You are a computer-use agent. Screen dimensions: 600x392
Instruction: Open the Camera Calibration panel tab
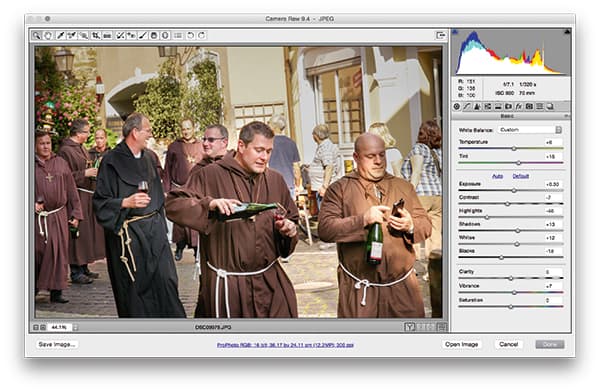pyautogui.click(x=529, y=107)
